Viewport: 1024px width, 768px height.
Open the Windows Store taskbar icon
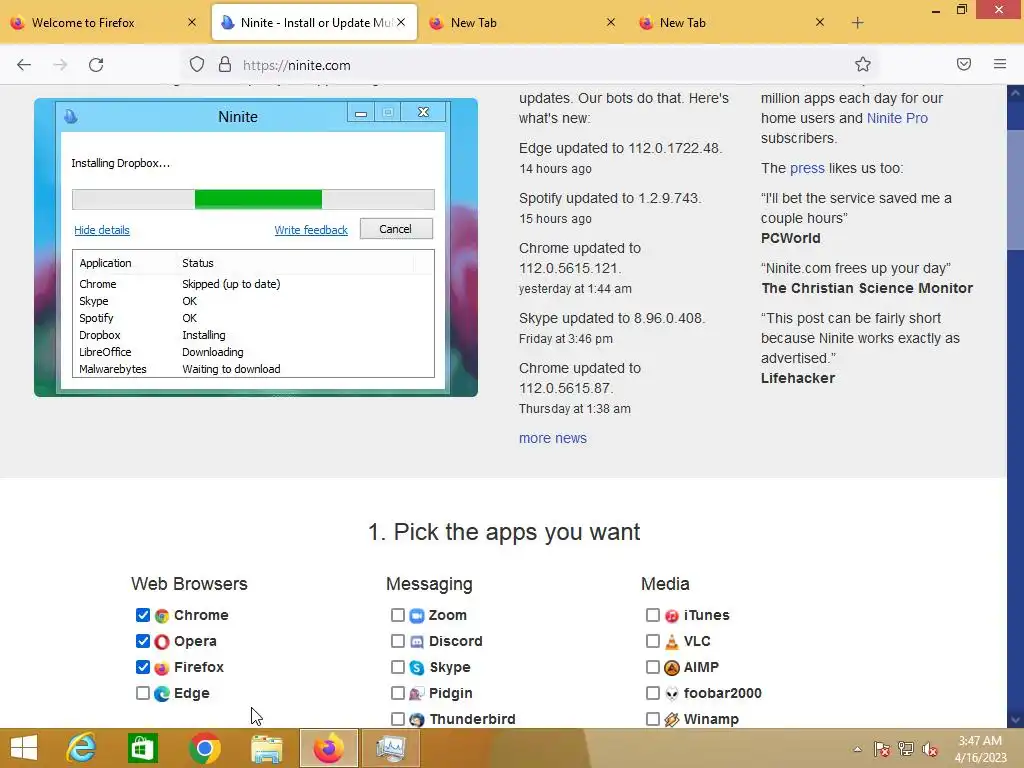pyautogui.click(x=143, y=748)
